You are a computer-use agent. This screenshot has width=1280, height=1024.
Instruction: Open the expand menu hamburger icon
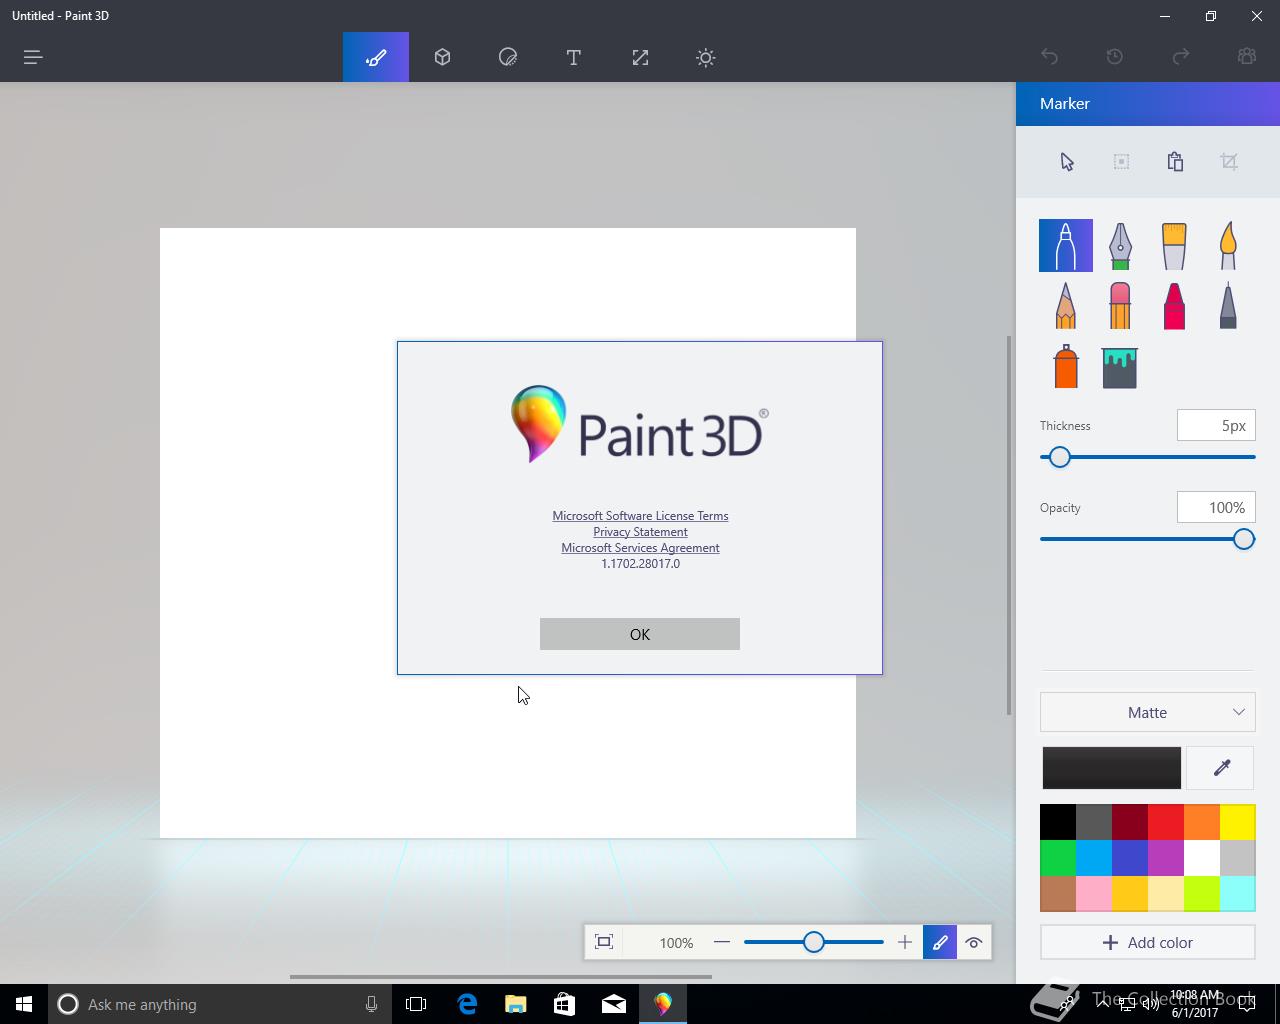tap(33, 57)
